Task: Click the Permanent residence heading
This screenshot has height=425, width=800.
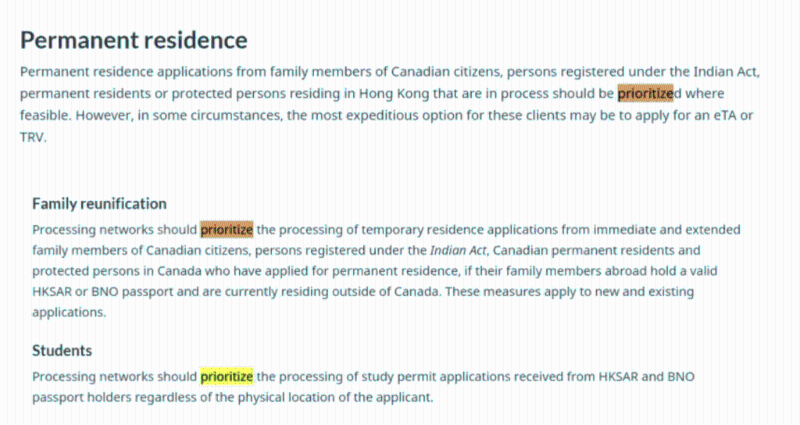Action: (134, 40)
